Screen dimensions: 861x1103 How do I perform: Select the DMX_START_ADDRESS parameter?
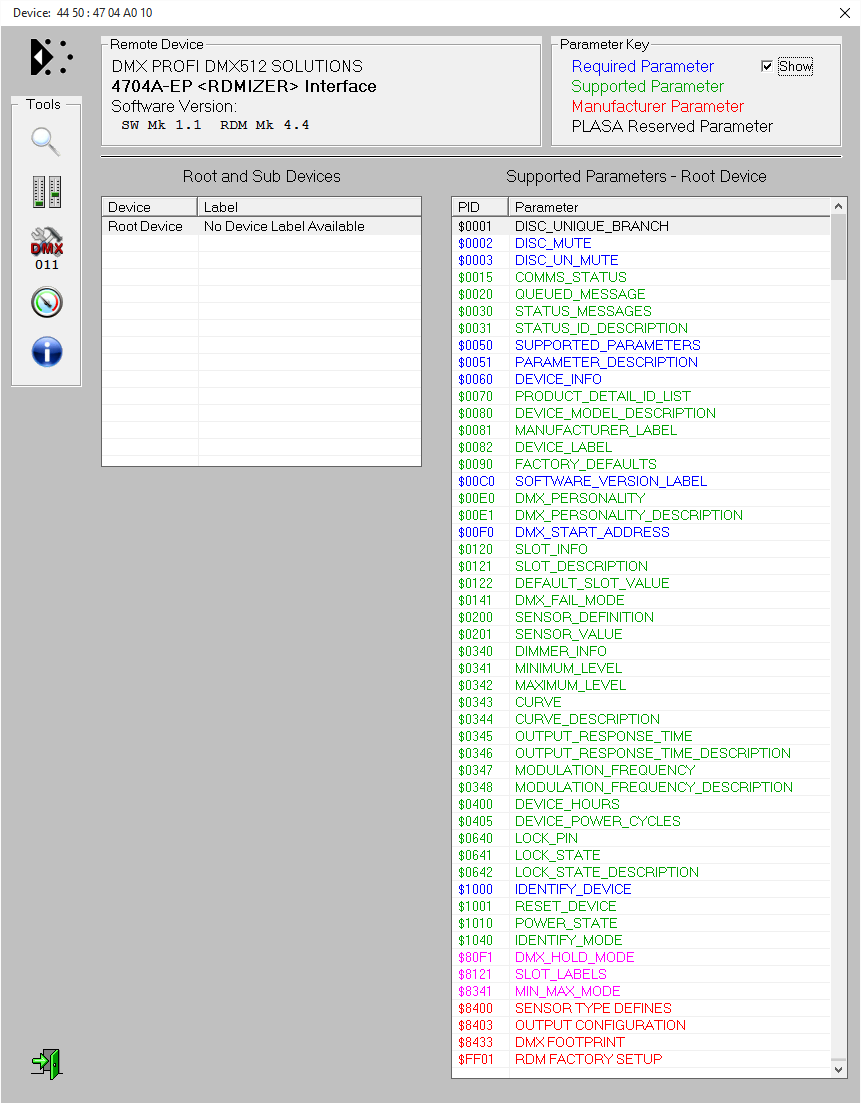click(x=592, y=532)
